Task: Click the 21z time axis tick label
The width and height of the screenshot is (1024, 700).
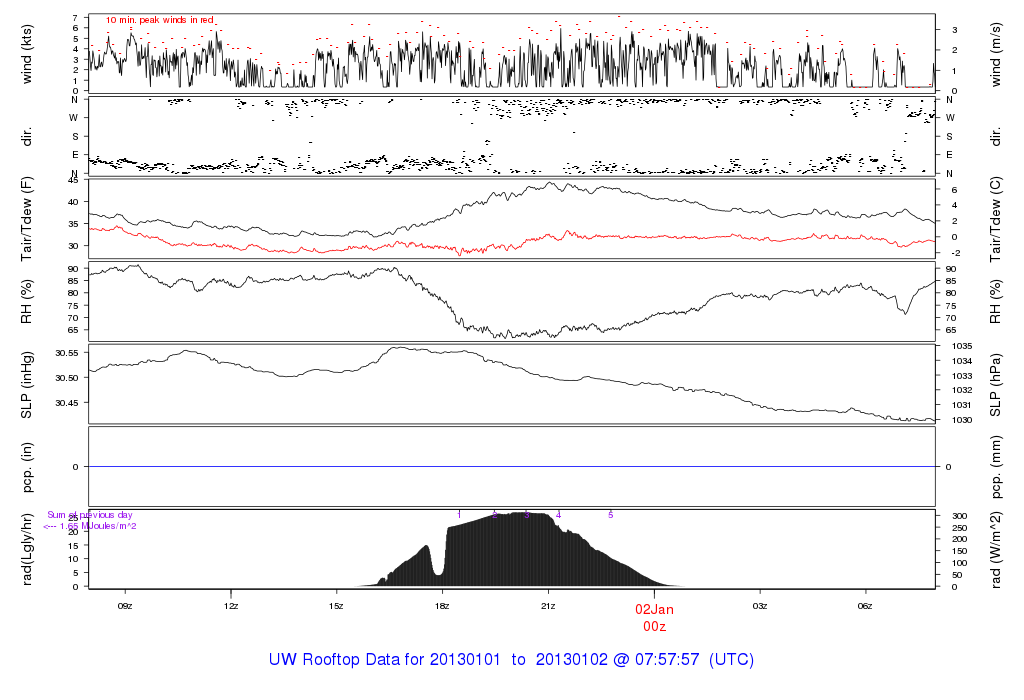Action: [x=548, y=606]
